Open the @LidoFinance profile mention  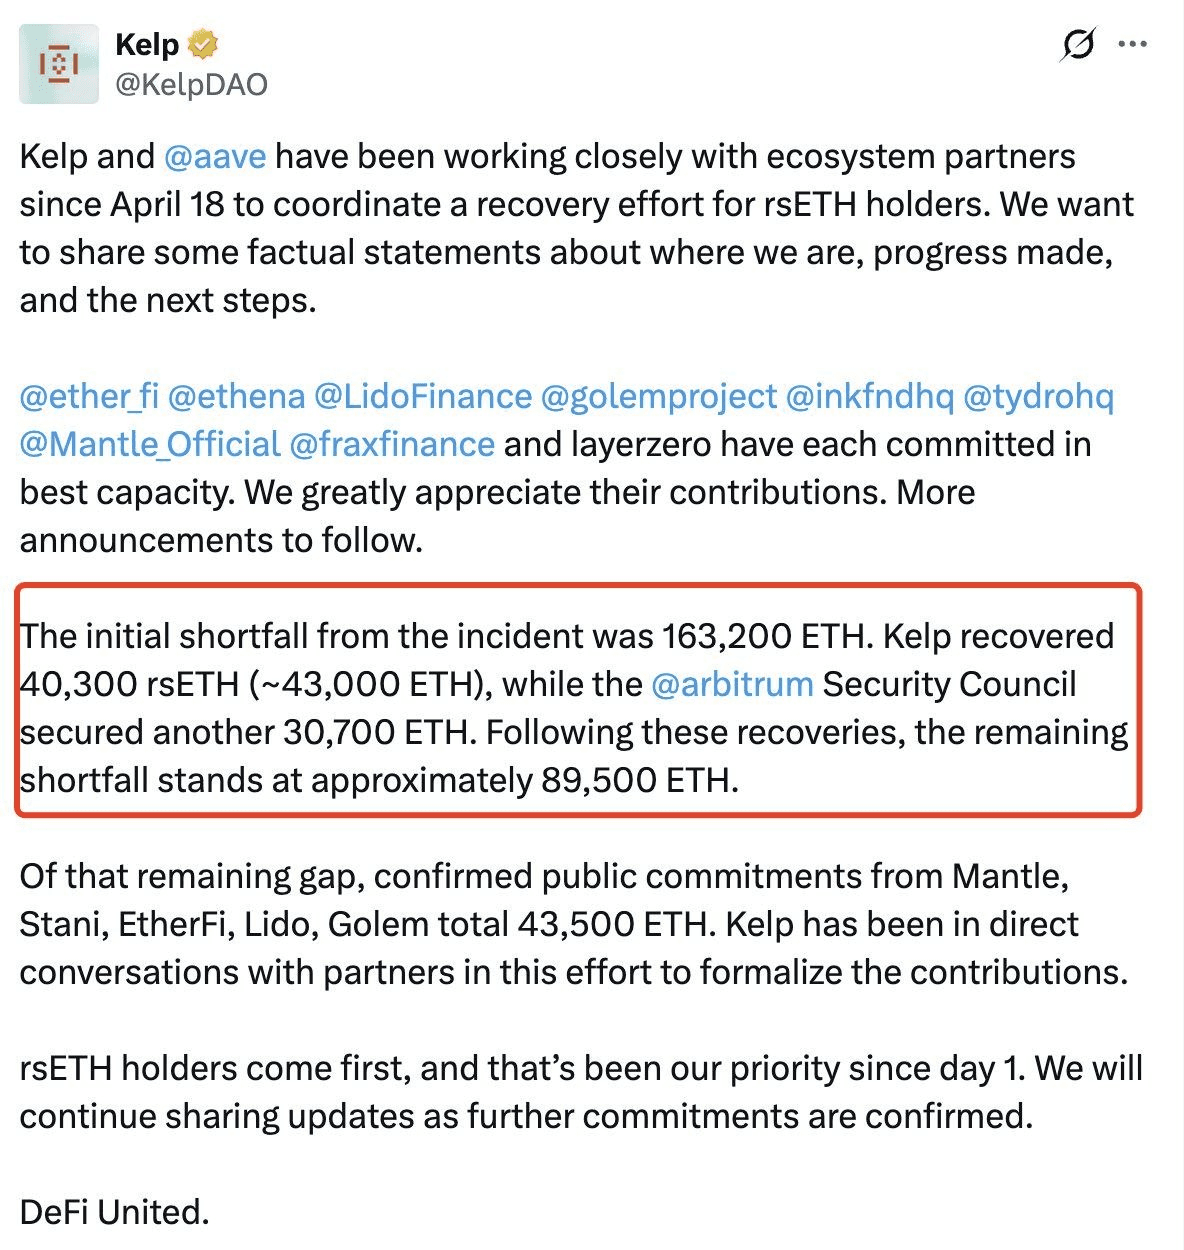[423, 397]
